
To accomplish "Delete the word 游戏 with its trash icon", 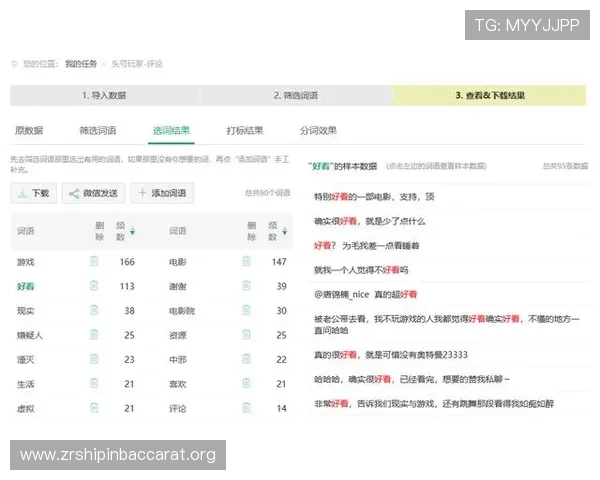I will tap(94, 261).
